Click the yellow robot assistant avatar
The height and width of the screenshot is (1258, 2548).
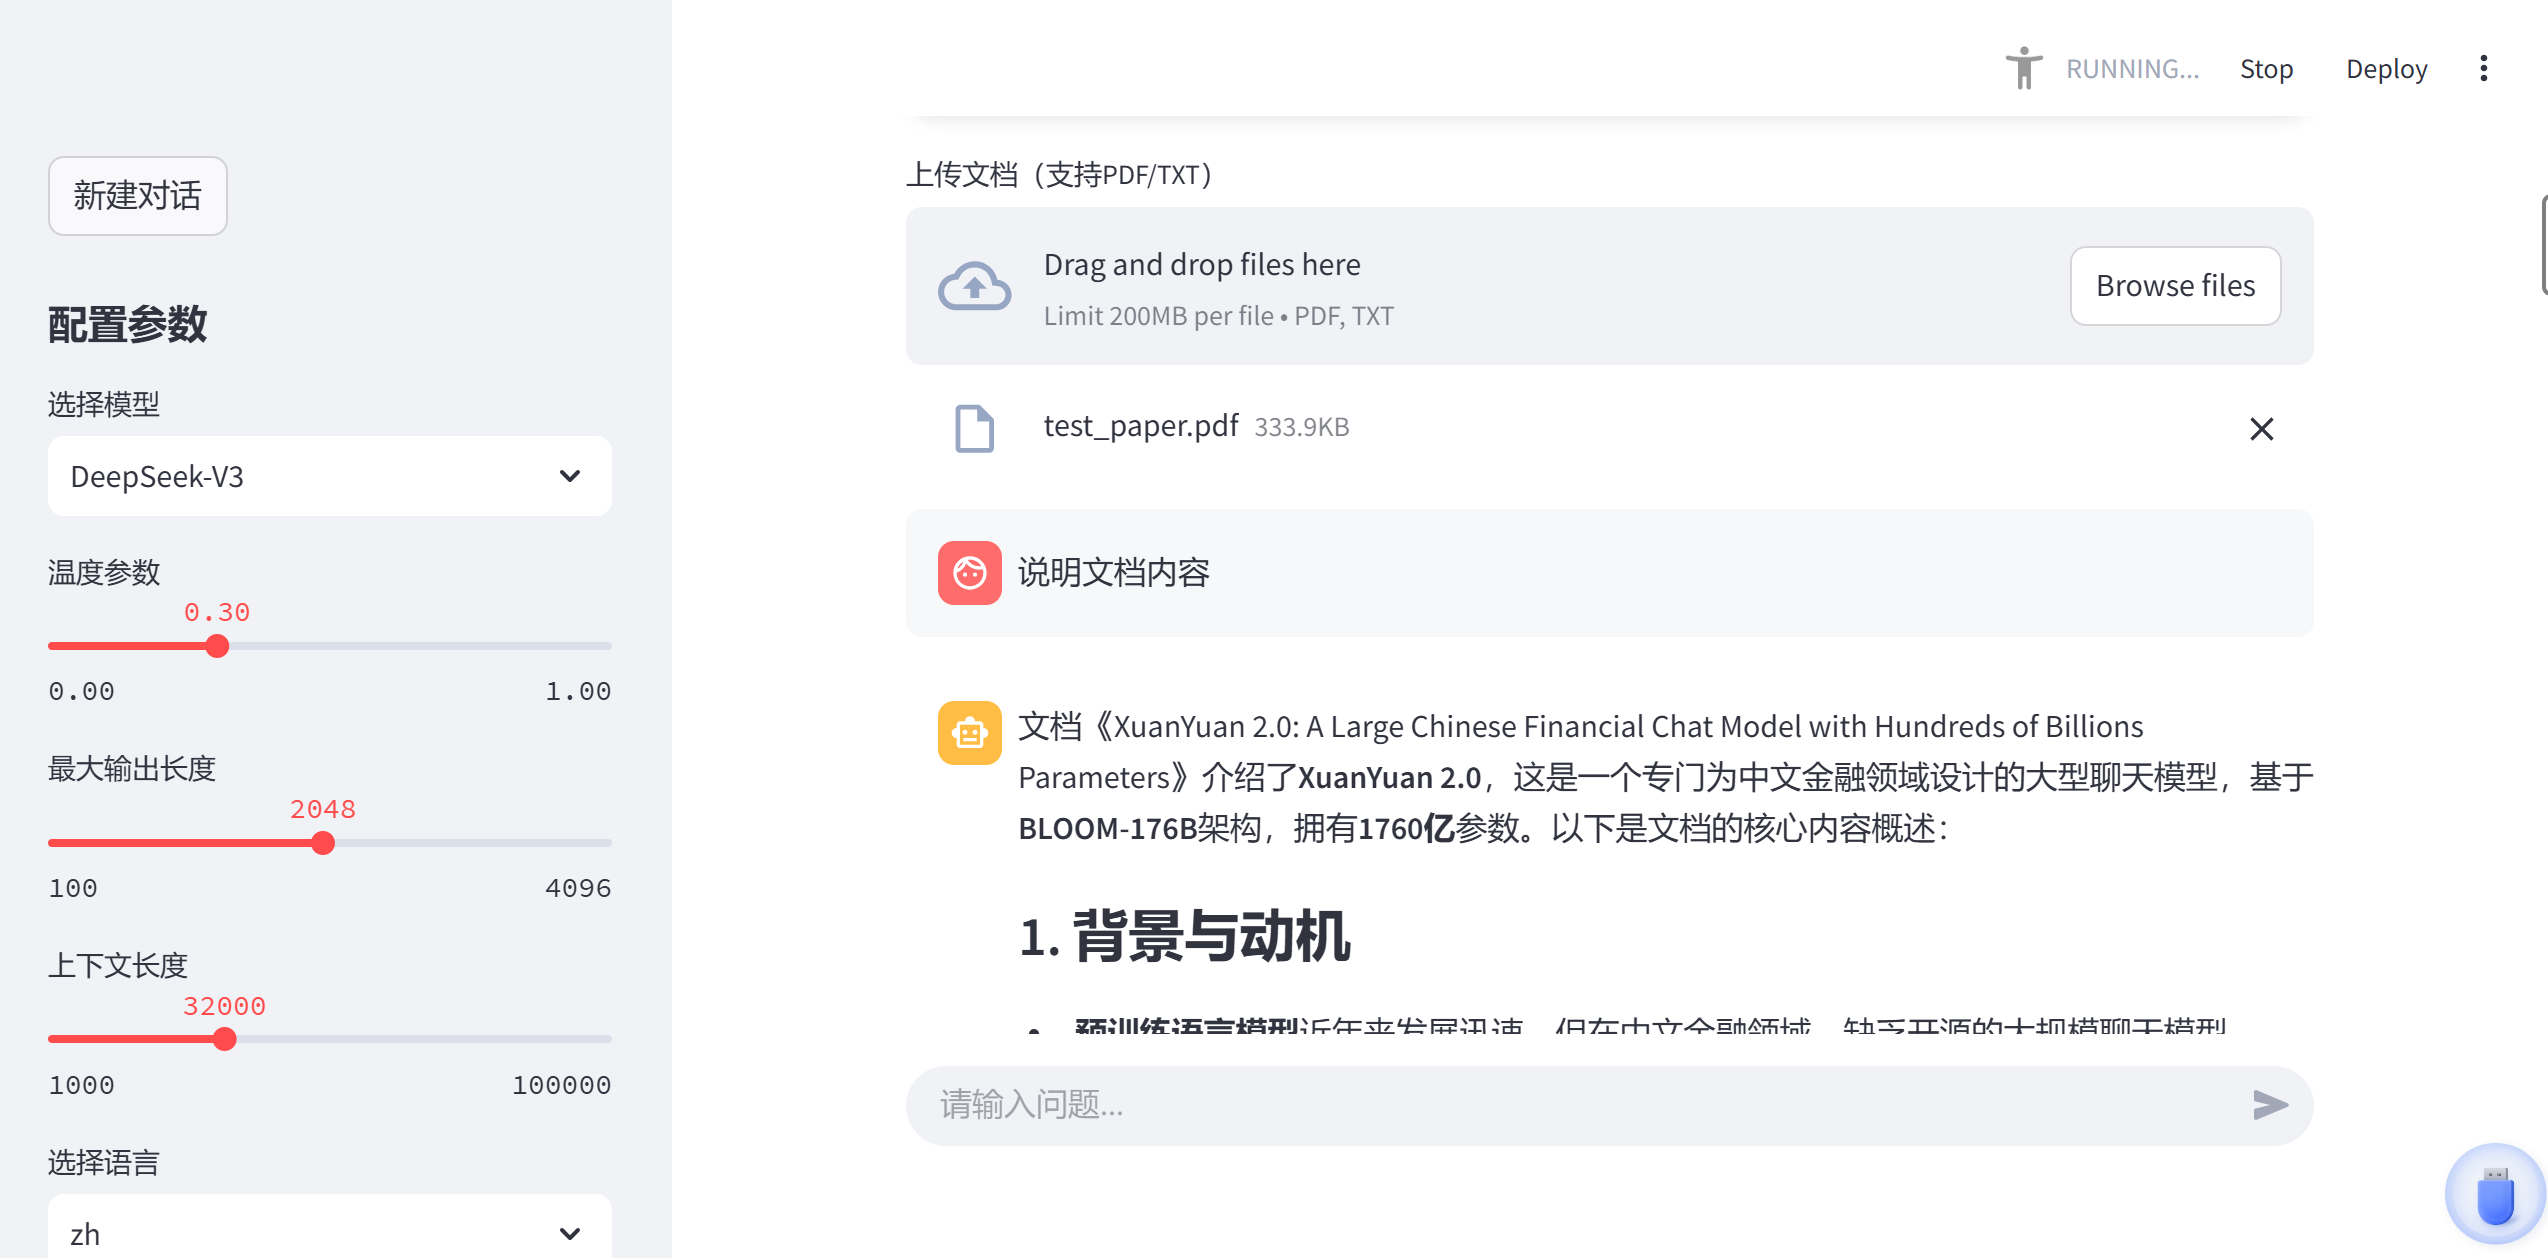969,733
